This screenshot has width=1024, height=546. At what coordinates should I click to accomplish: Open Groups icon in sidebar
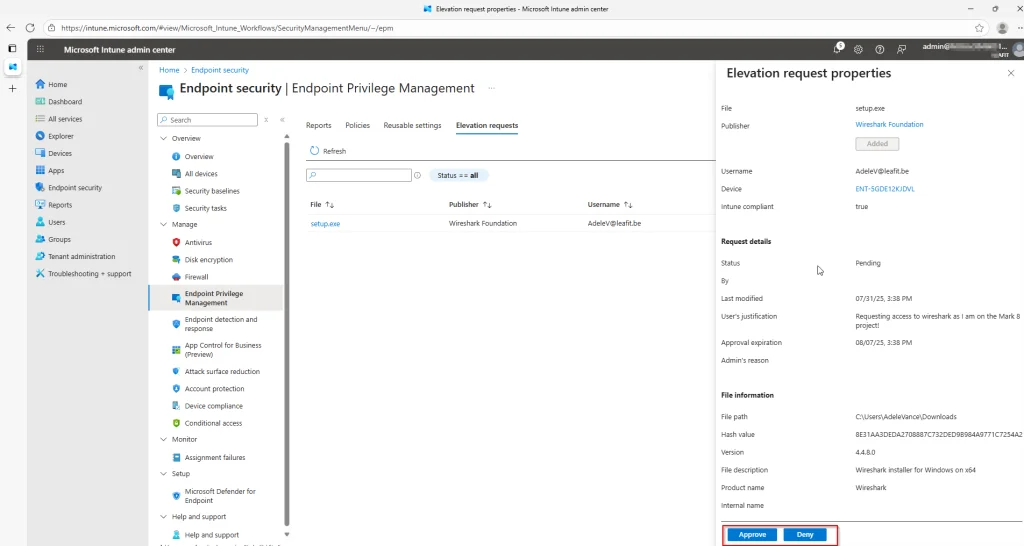pos(40,239)
